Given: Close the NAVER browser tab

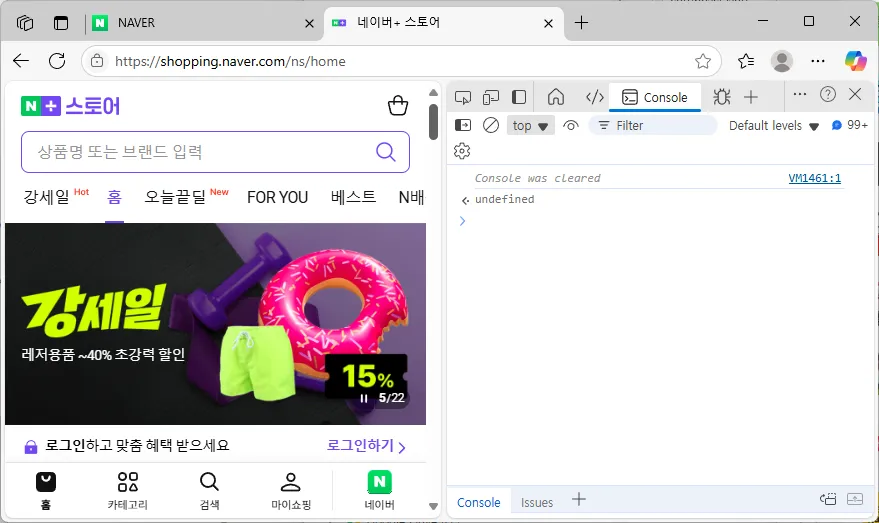Looking at the screenshot, I should point(309,24).
